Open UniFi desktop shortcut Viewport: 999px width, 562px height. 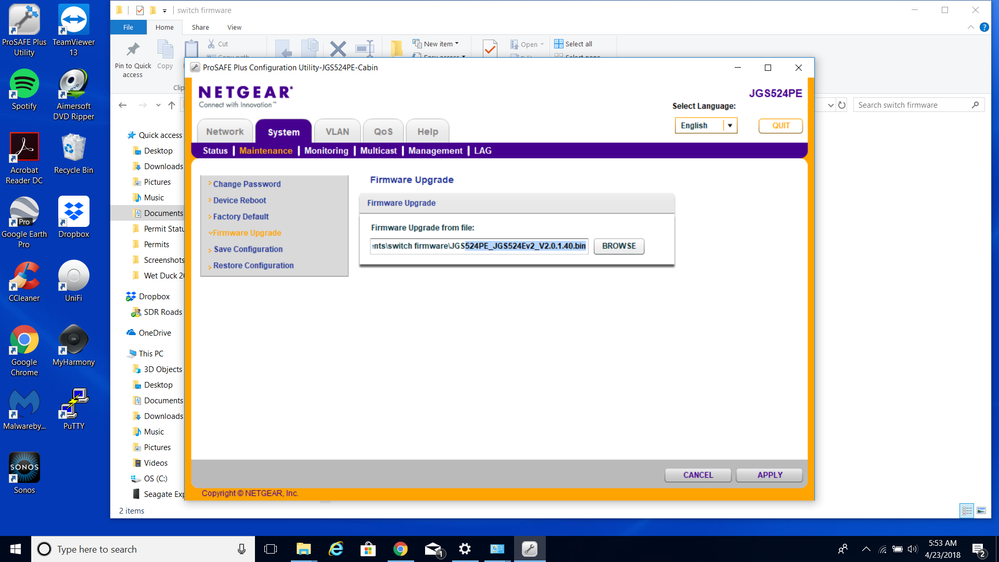(73, 280)
